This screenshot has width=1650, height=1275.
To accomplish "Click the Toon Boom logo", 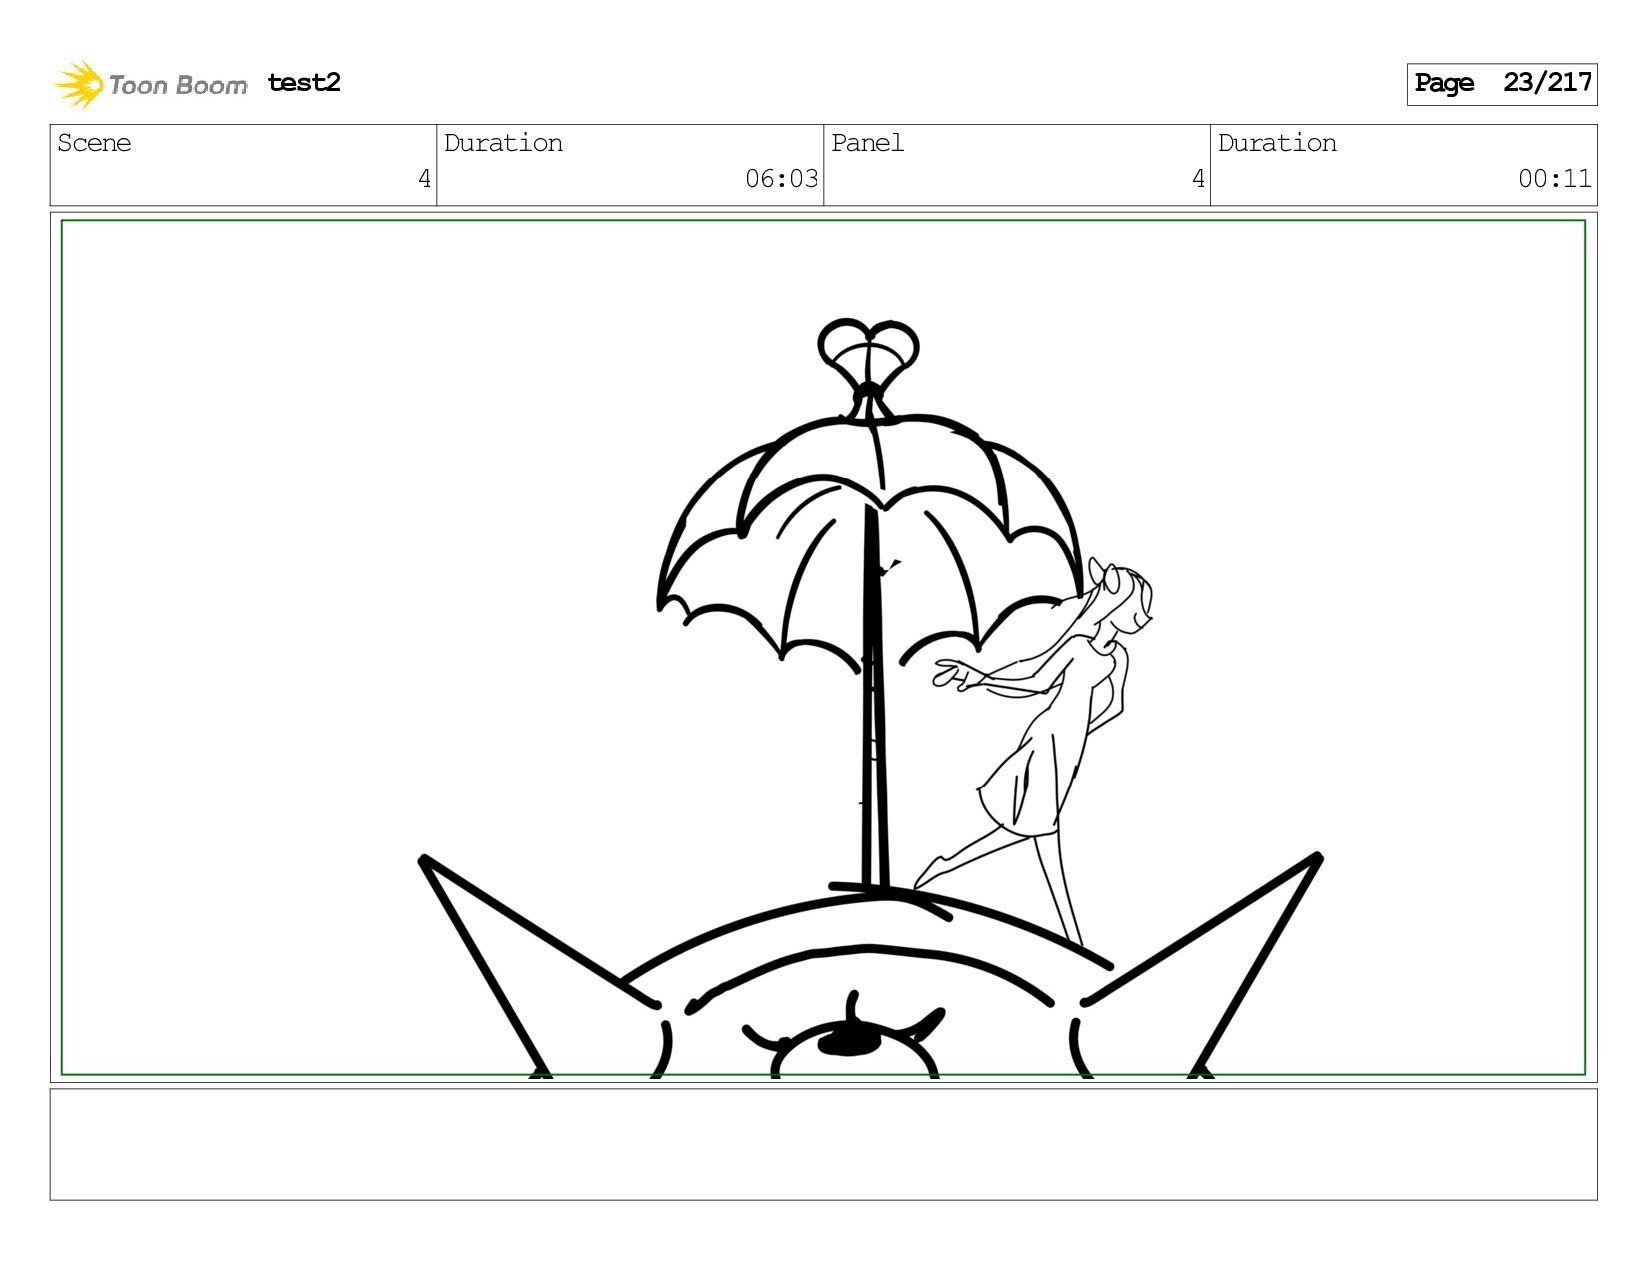I will point(150,84).
